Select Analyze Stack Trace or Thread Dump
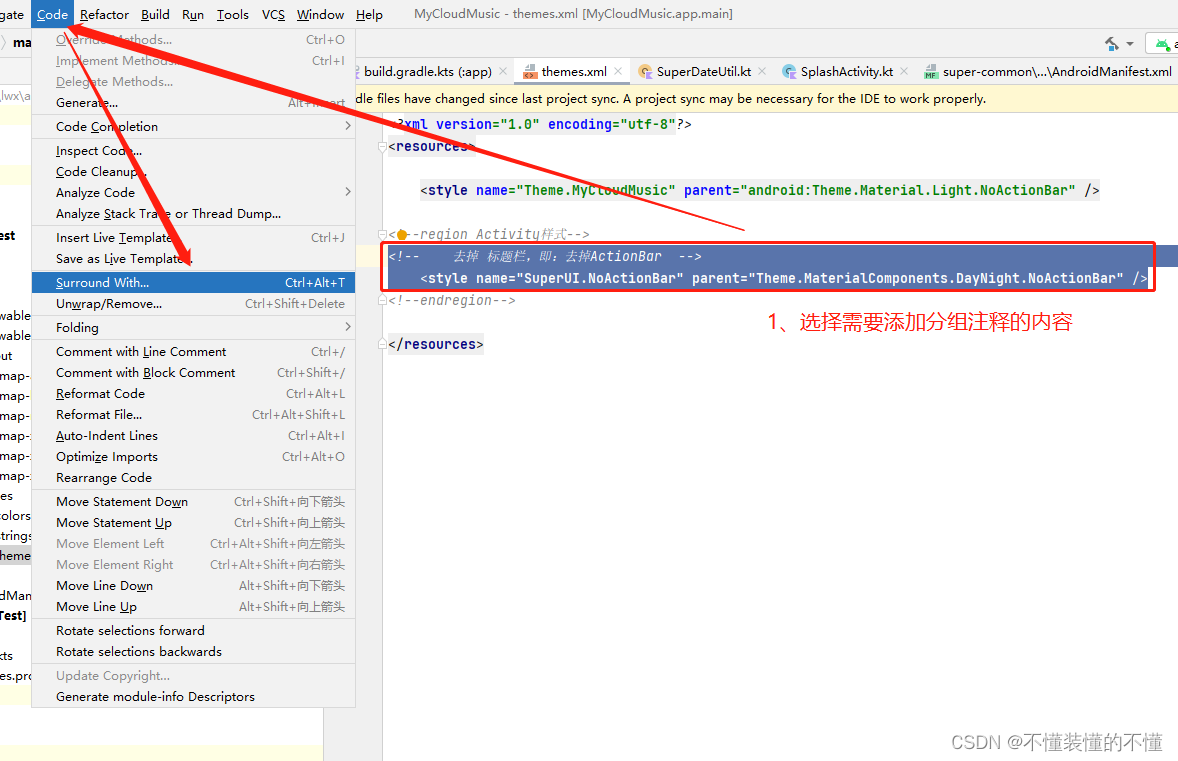This screenshot has height=761, width=1178. tap(194, 213)
